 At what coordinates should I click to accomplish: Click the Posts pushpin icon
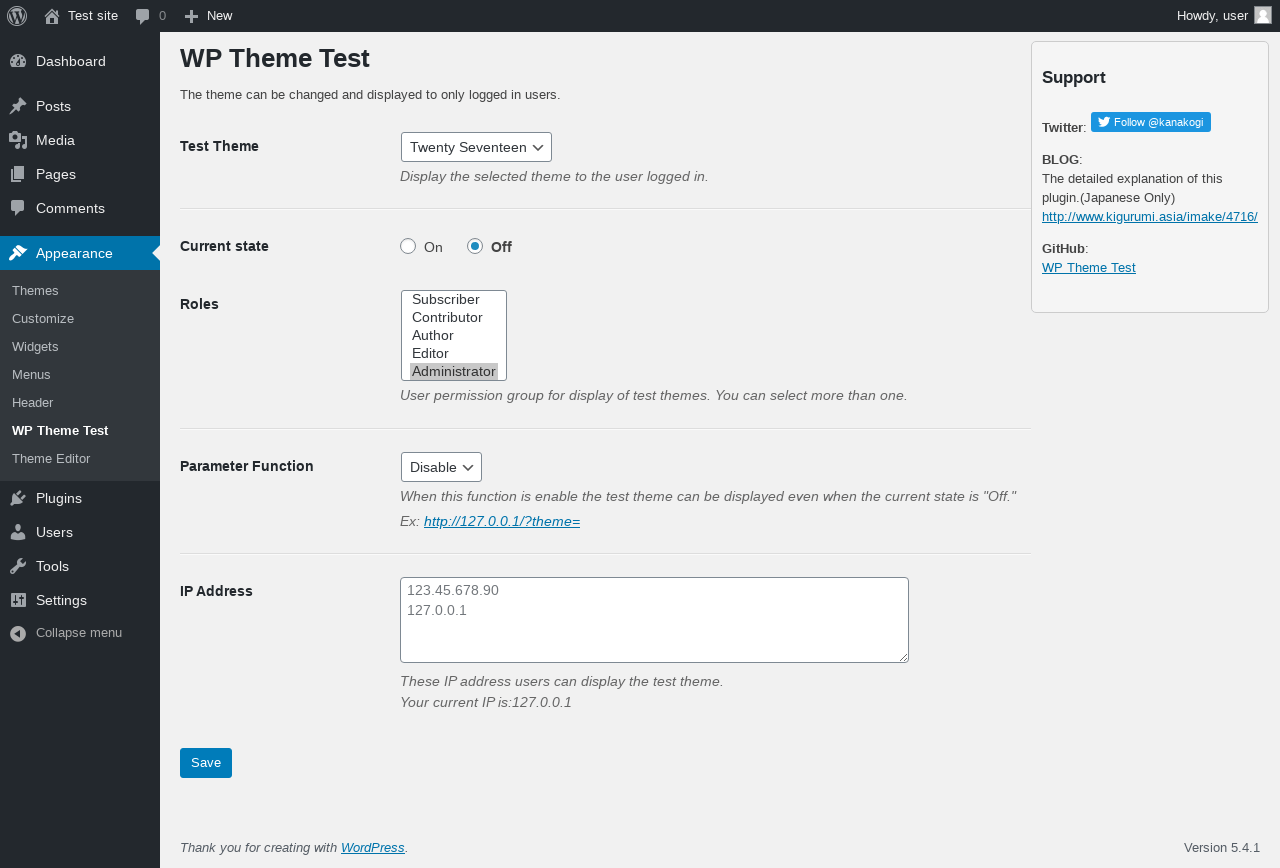coord(18,106)
